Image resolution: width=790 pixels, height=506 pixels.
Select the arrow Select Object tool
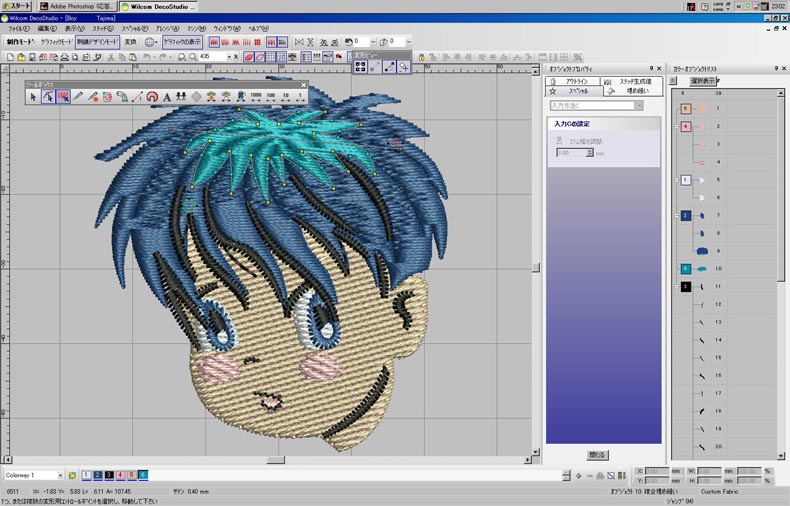(x=33, y=97)
